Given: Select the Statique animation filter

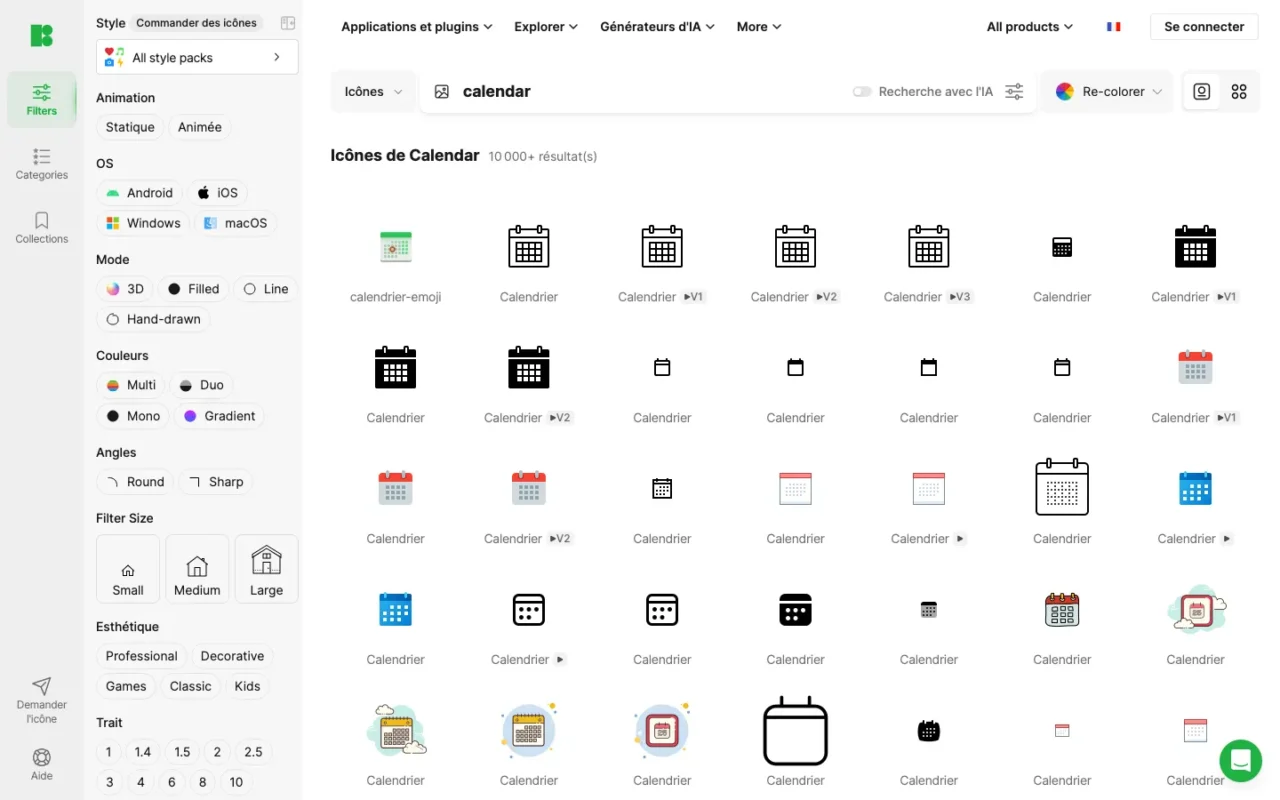Looking at the screenshot, I should click(130, 127).
